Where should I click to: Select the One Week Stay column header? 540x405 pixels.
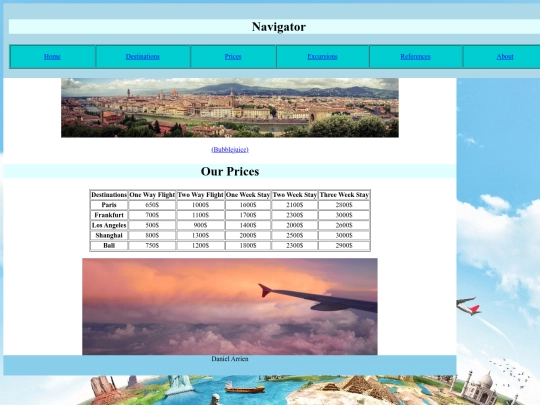tap(248, 195)
